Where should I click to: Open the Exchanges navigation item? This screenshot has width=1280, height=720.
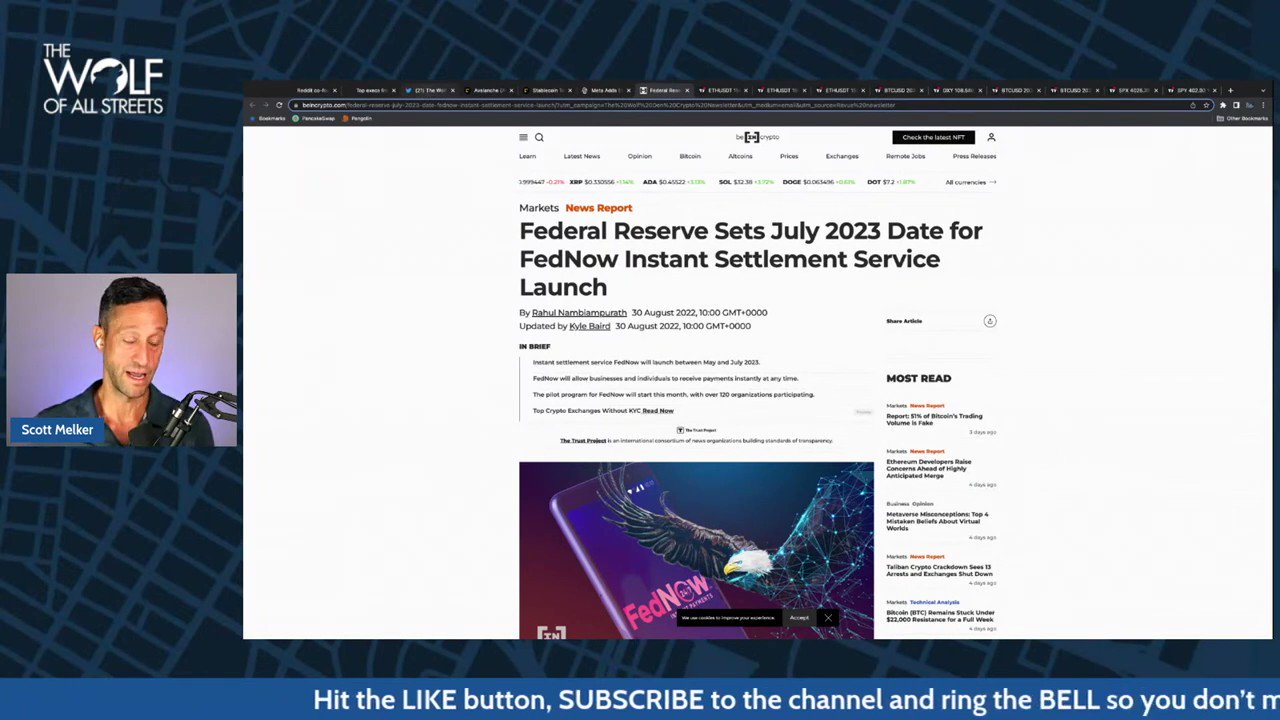coord(842,156)
